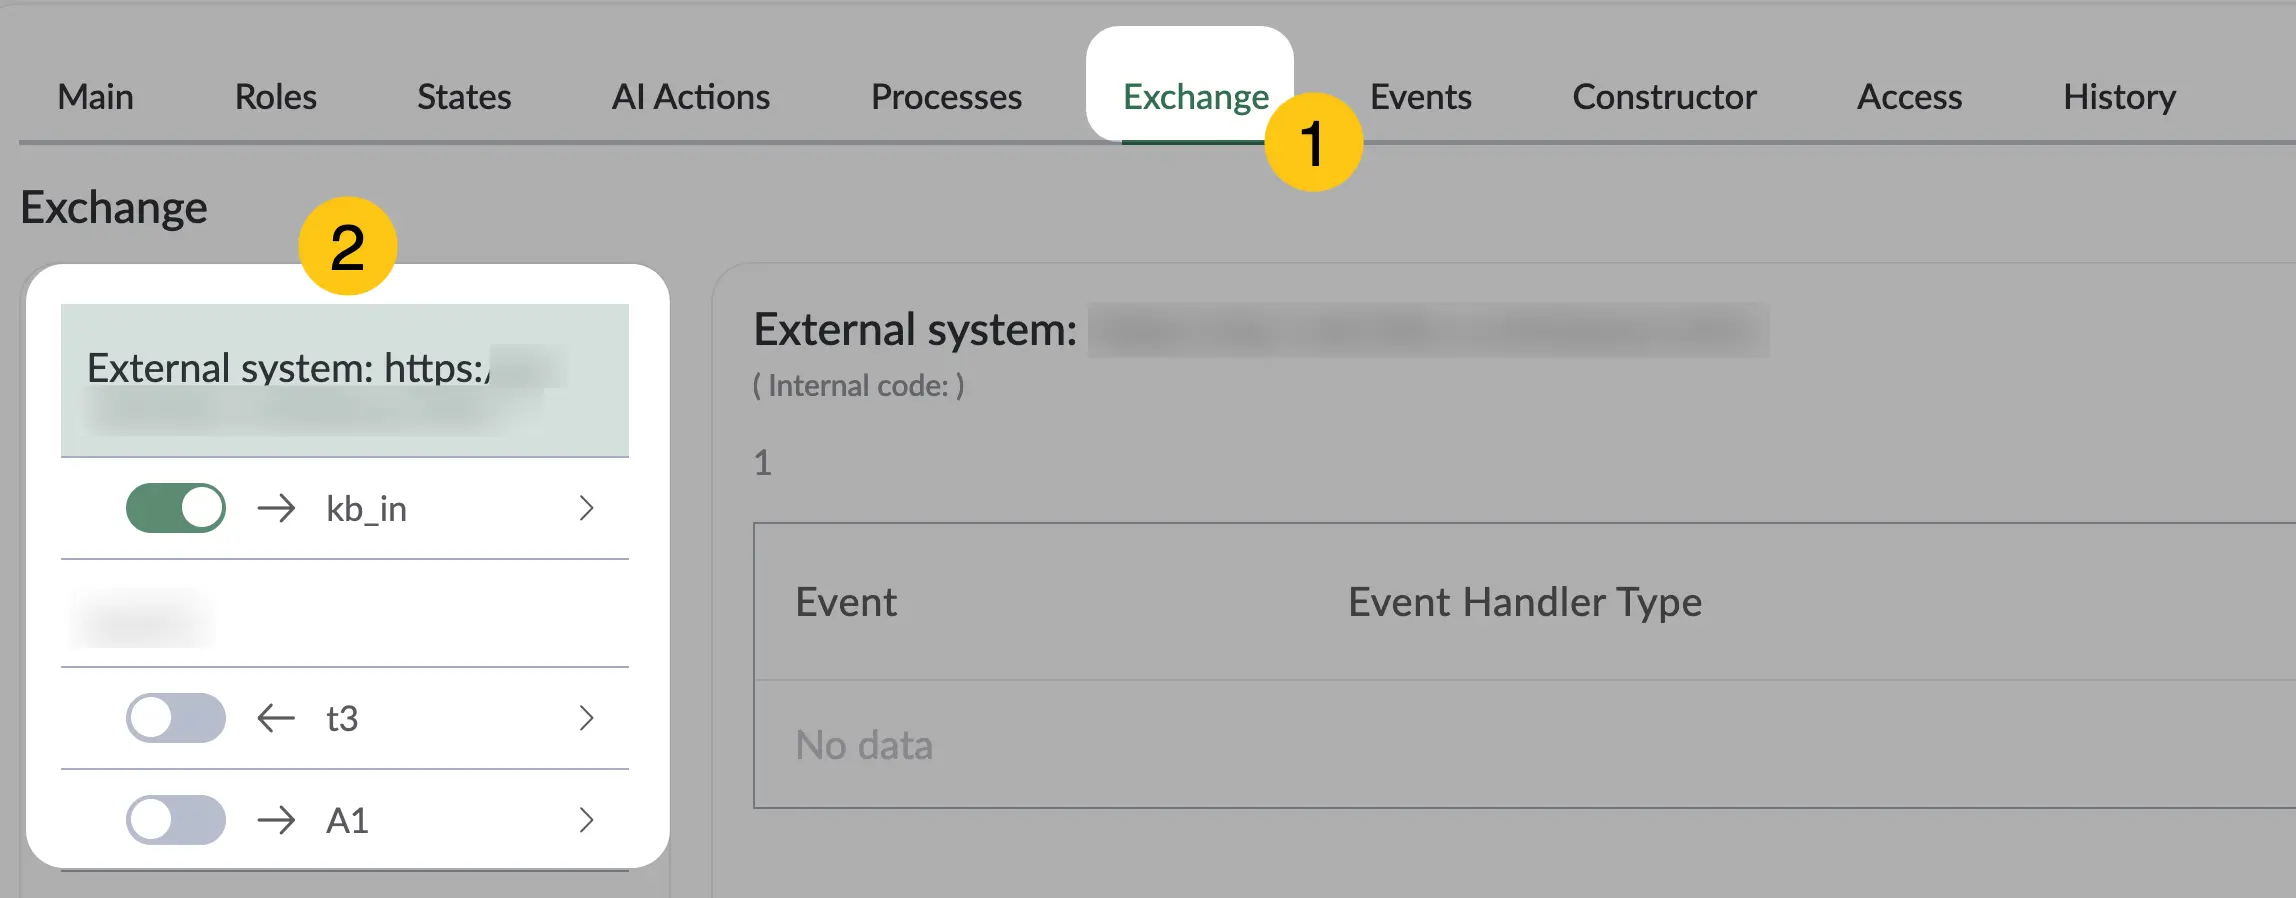This screenshot has height=898, width=2296.
Task: Turn on the A1 exchange toggle
Action: tap(176, 820)
